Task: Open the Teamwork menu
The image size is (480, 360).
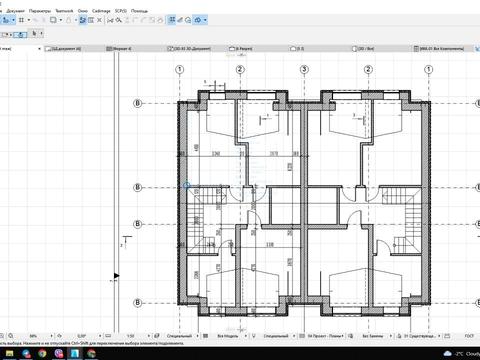Action: [64, 11]
